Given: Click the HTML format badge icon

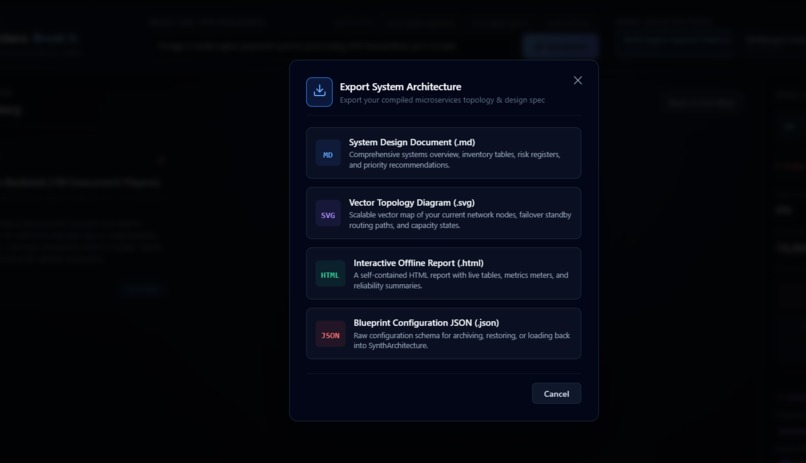Looking at the screenshot, I should [x=330, y=274].
